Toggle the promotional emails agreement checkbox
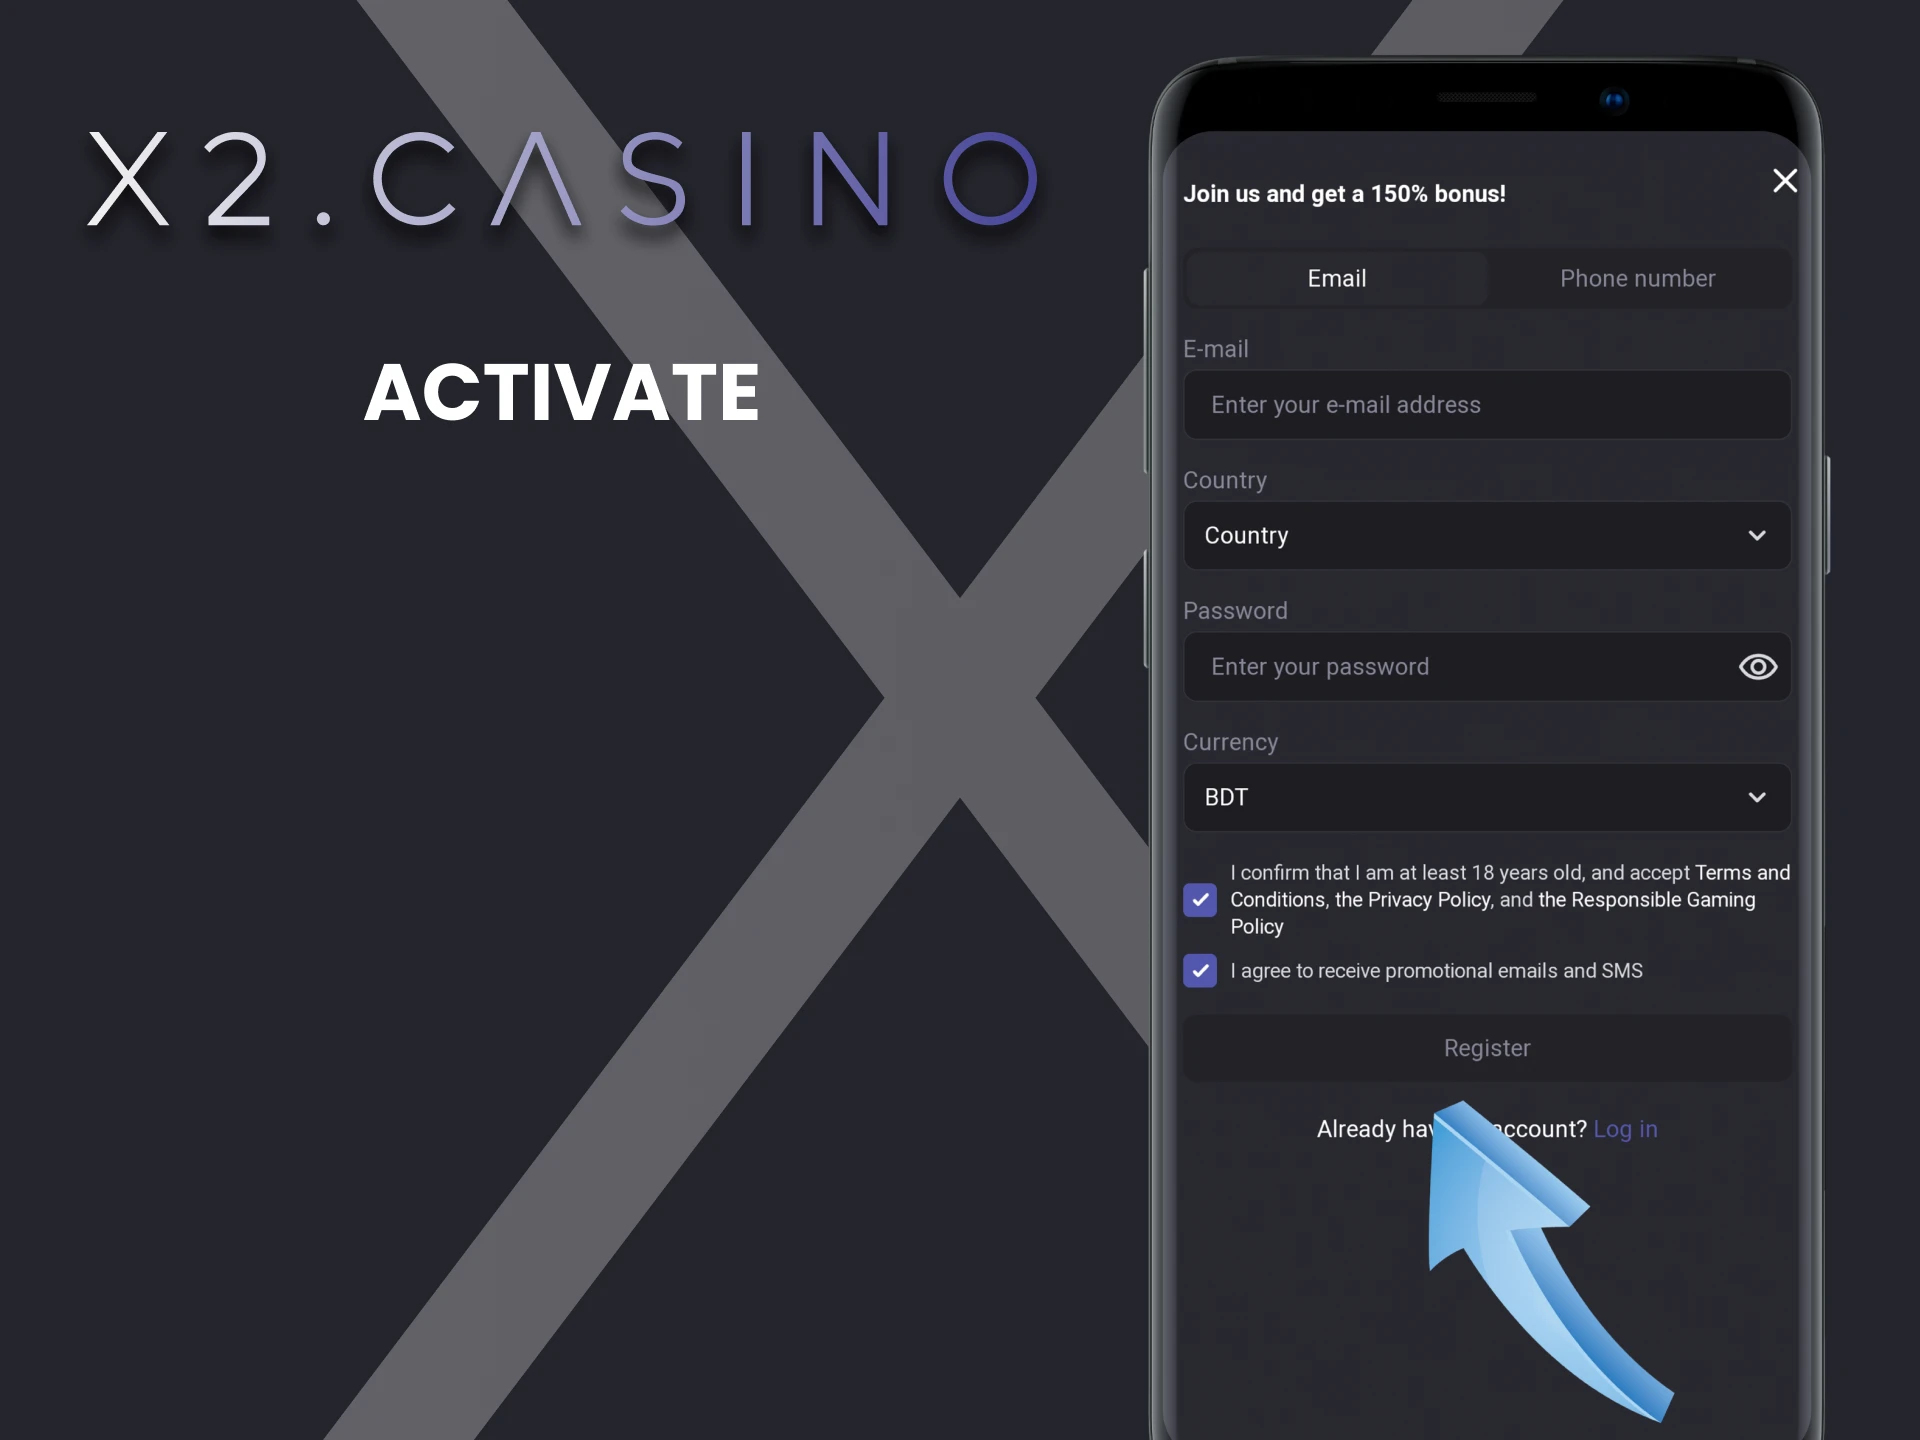Viewport: 1920px width, 1440px height. [x=1200, y=970]
